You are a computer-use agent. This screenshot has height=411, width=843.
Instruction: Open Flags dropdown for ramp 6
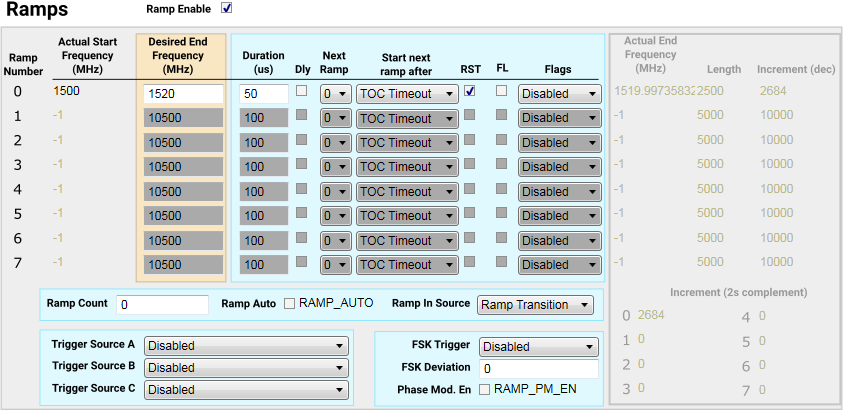tap(560, 240)
